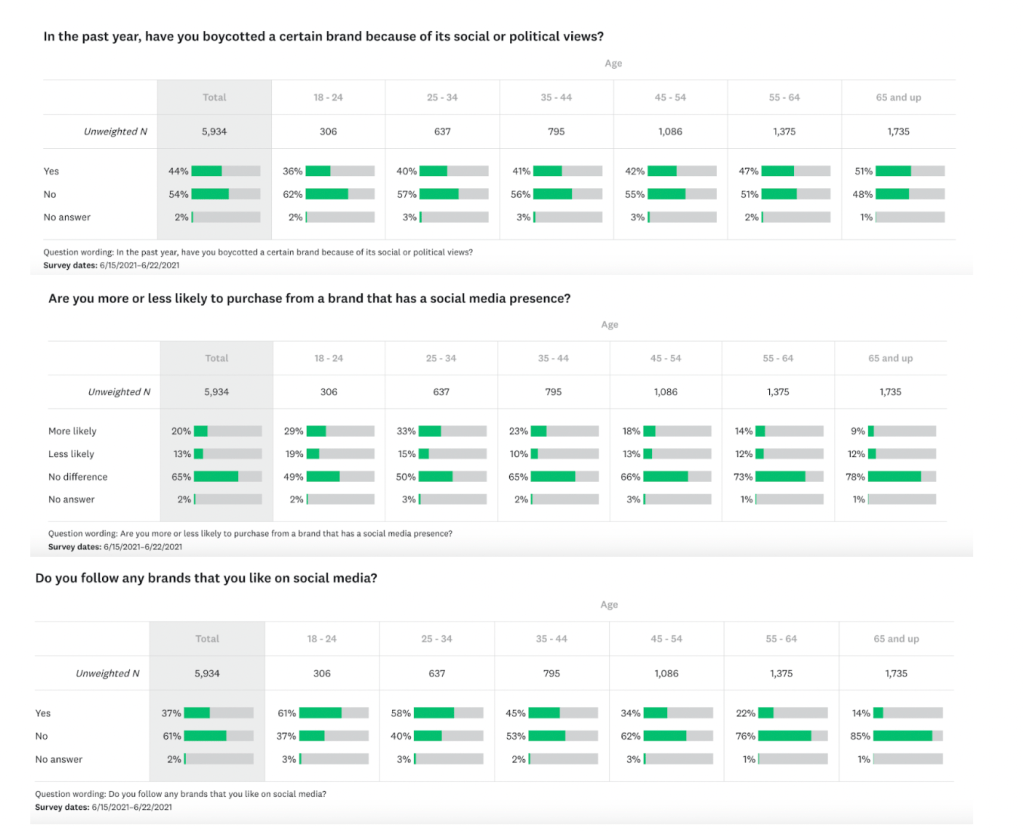Viewport: 1023px width, 831px height.
Task: Click the 'No difference' row label
Action: pos(78,477)
